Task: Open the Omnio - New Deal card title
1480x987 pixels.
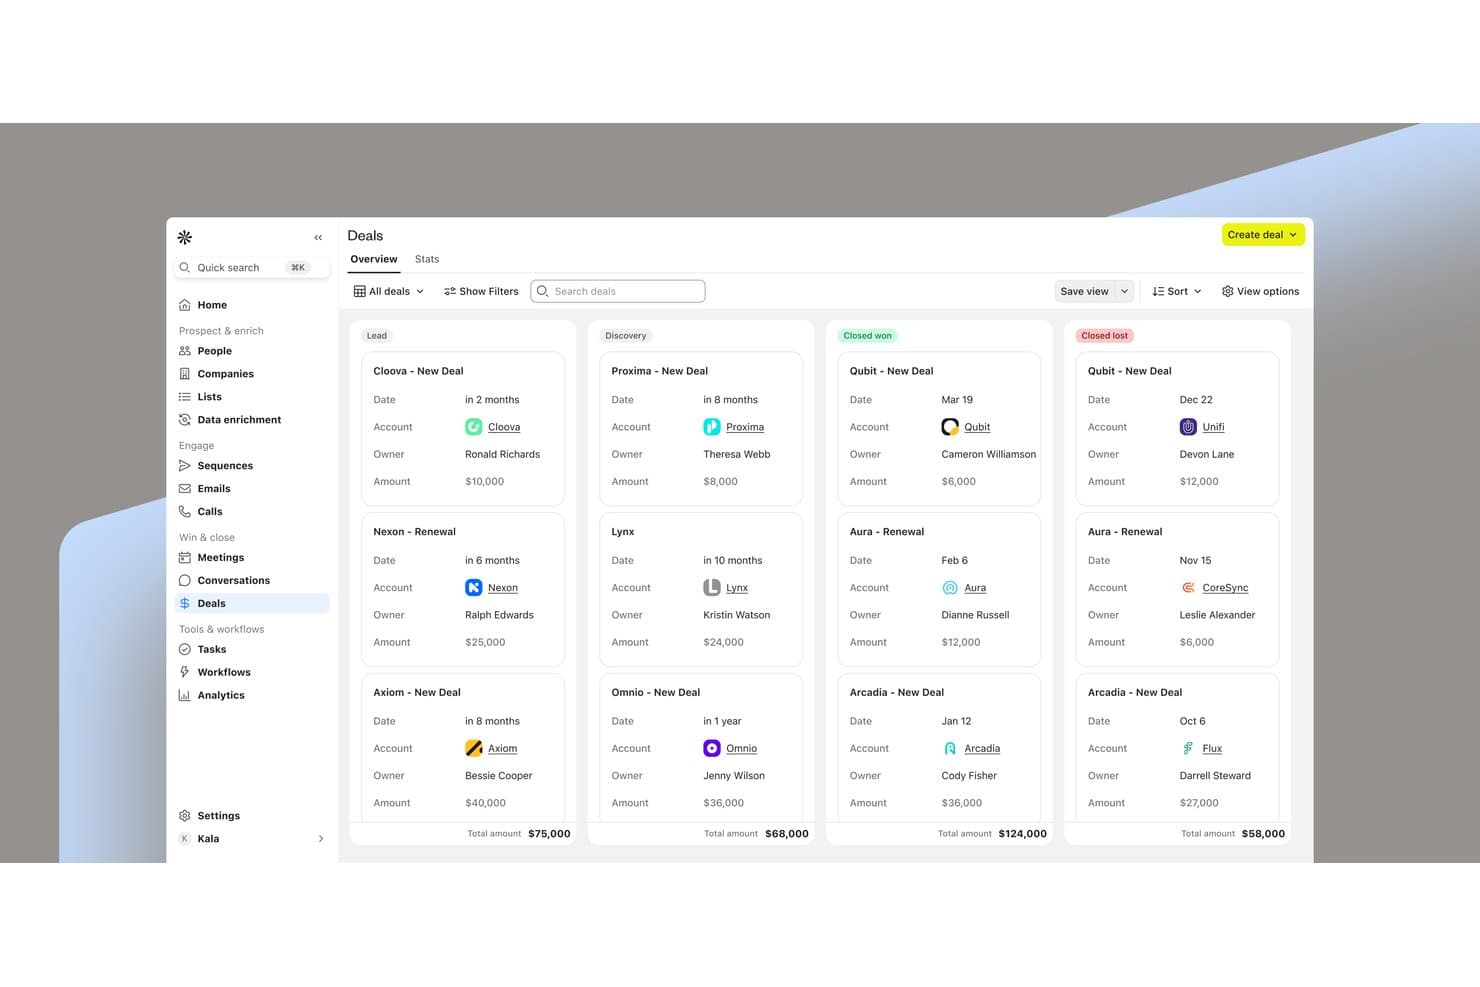Action: click(656, 693)
